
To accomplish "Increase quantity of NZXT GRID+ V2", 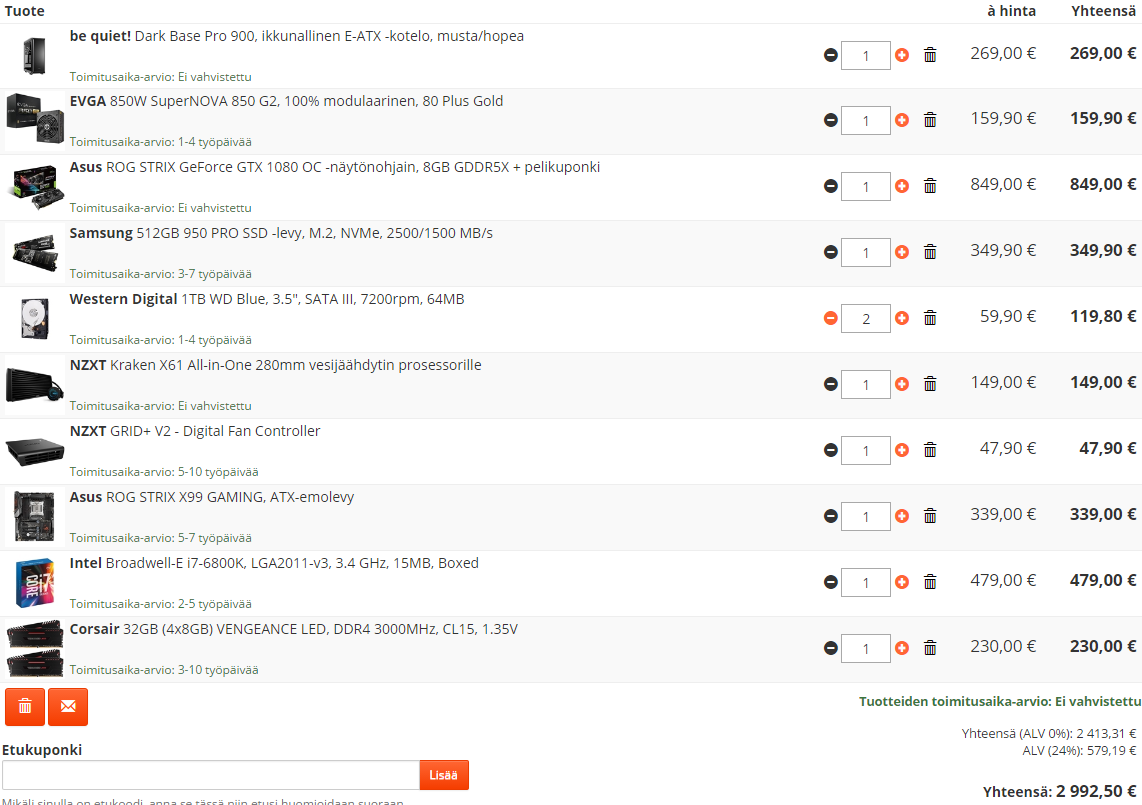I will click(902, 450).
